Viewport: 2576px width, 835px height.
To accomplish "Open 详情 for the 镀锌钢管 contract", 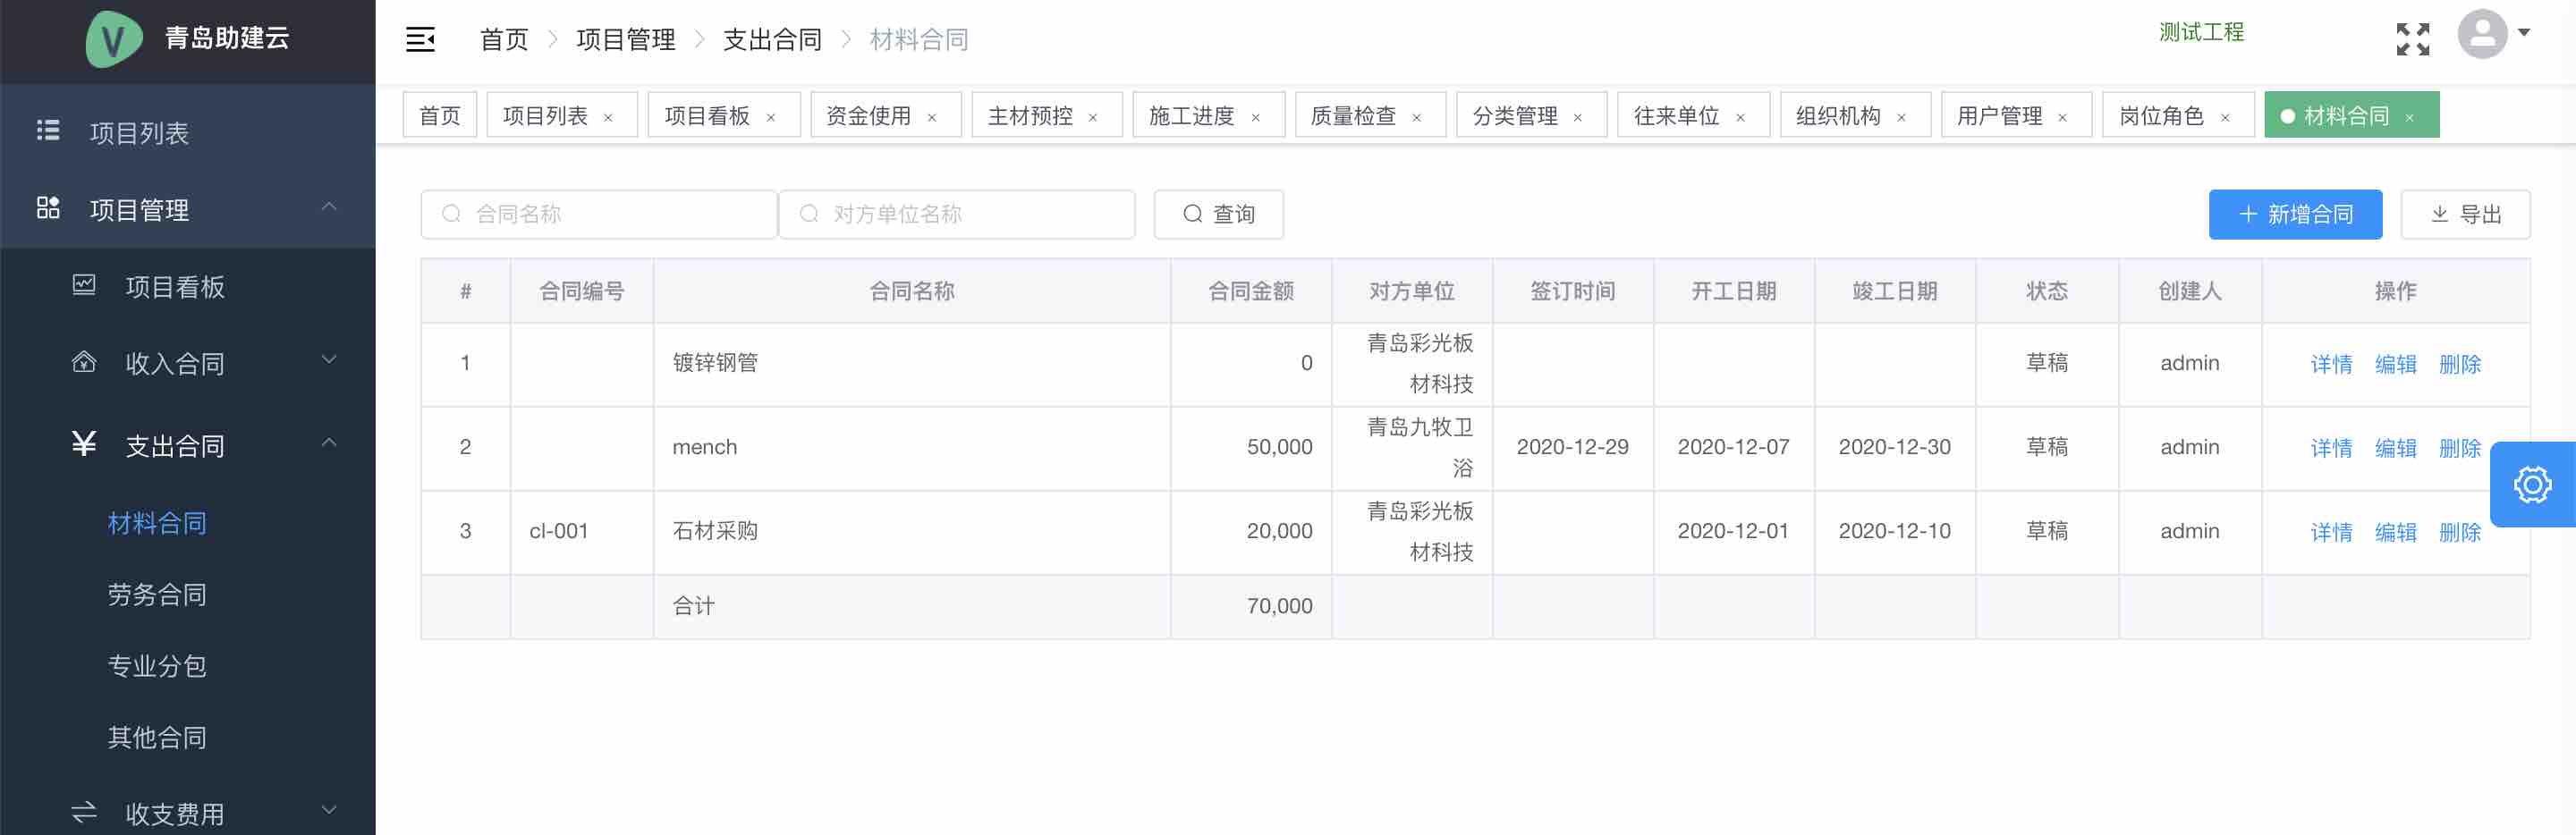I will point(2331,364).
